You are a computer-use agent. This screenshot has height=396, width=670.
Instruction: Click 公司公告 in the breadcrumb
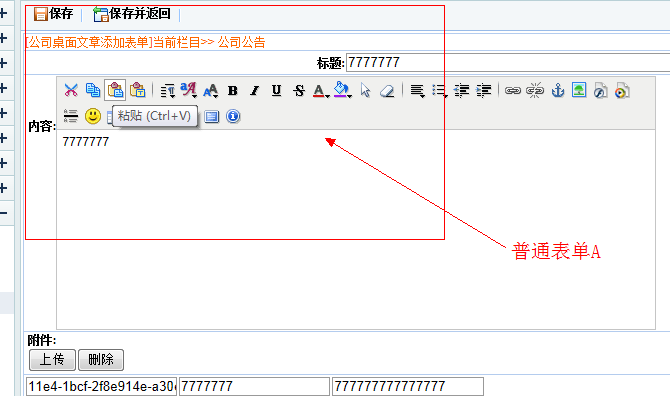[x=241, y=42]
